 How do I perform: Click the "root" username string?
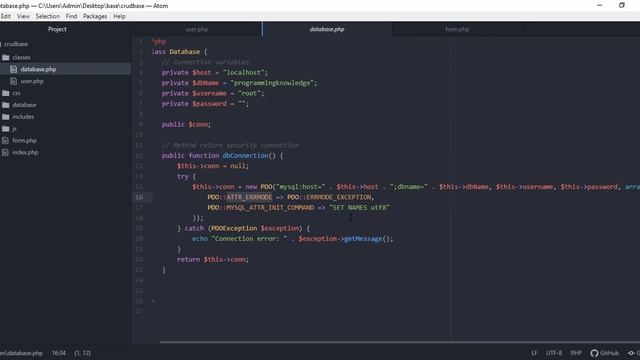click(x=249, y=93)
